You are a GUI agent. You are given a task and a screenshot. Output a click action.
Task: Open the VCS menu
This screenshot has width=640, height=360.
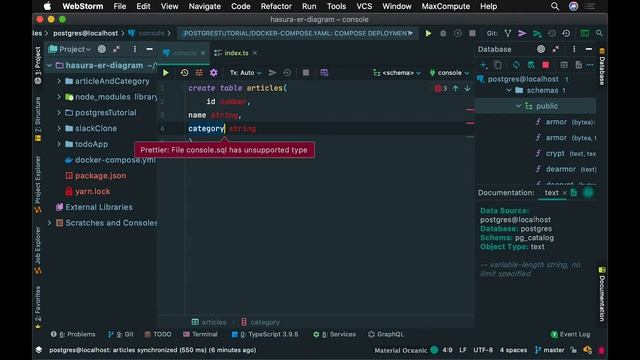(x=364, y=7)
